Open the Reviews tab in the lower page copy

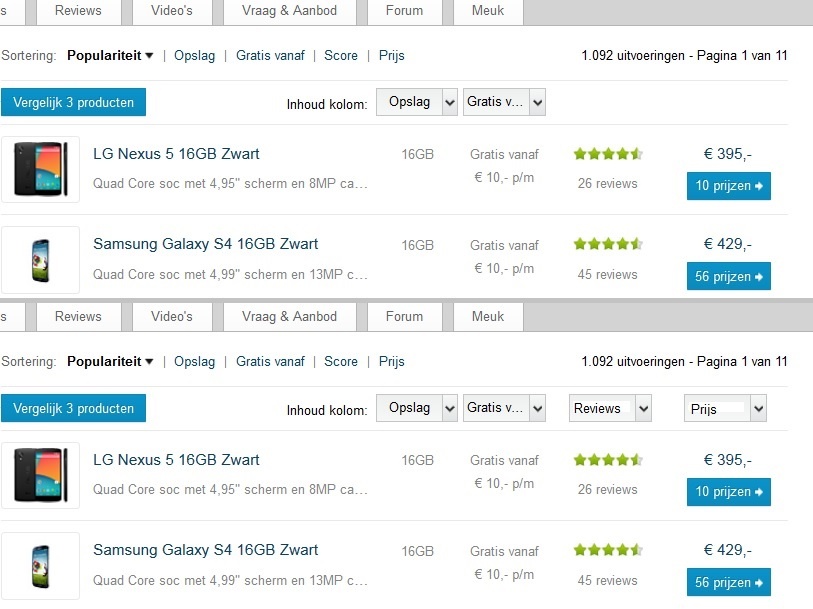78,317
